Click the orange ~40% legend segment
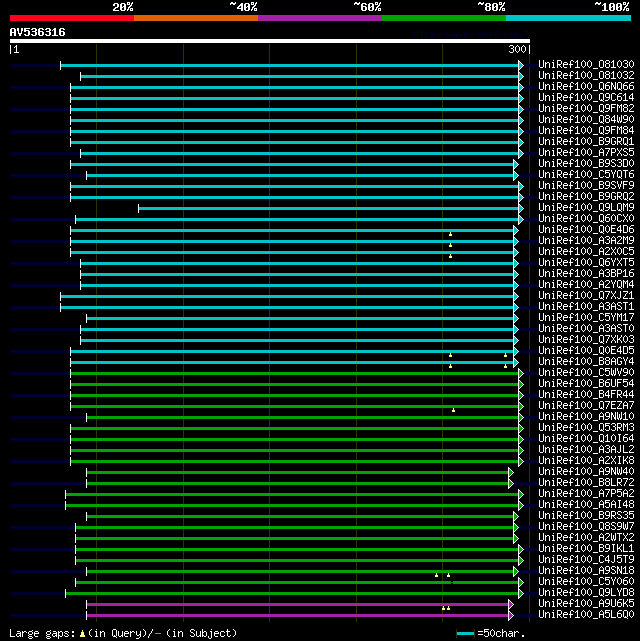Image resolution: width=640 pixels, height=641 pixels. click(196, 18)
